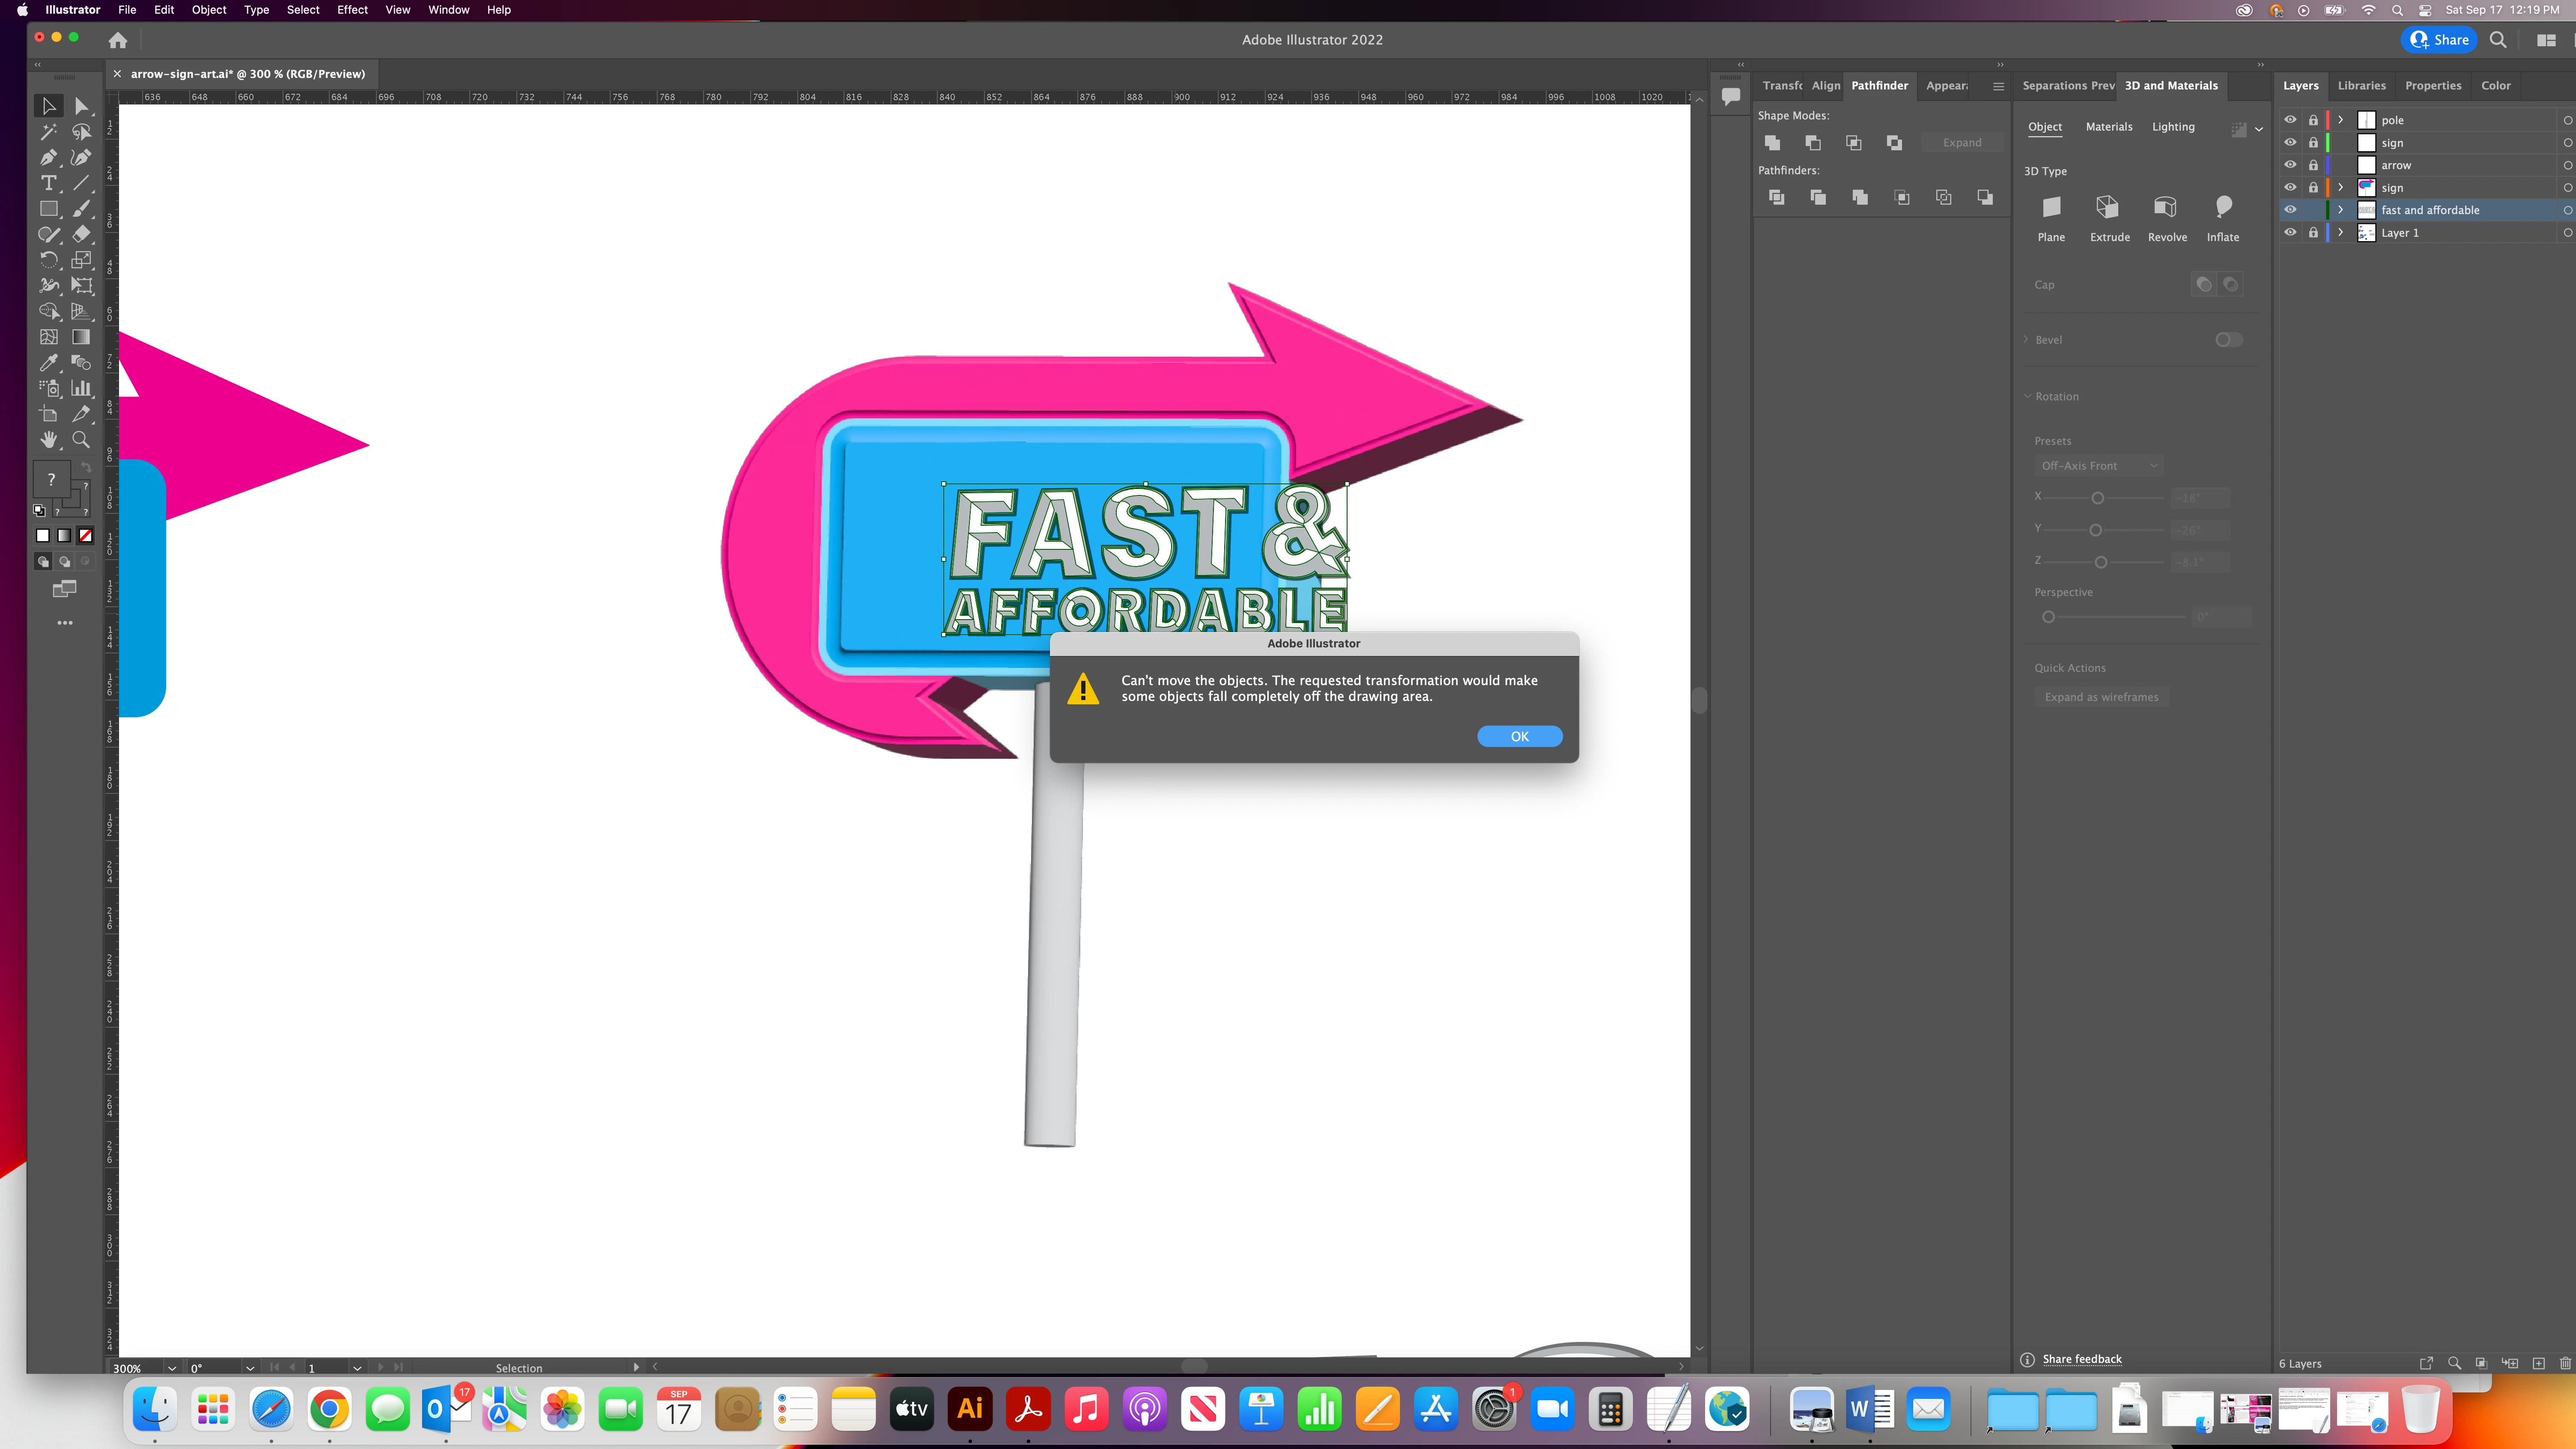This screenshot has width=2576, height=1449.
Task: Hide the pole layer
Action: (2290, 120)
